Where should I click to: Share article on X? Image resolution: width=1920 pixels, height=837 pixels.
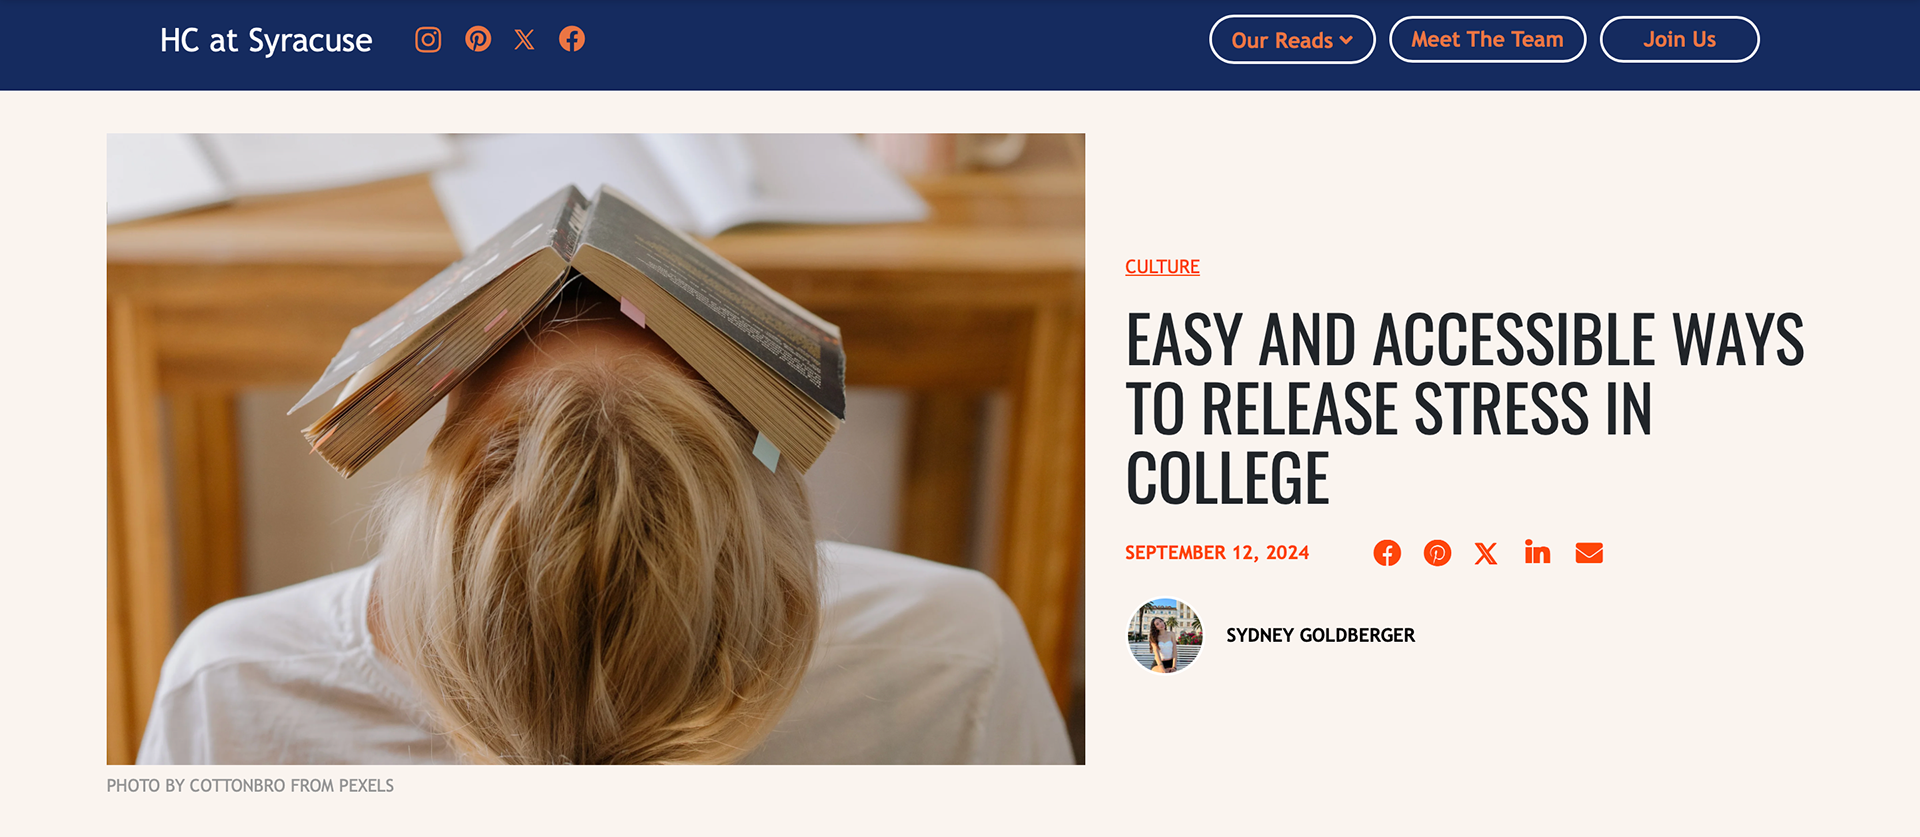[x=1486, y=553]
